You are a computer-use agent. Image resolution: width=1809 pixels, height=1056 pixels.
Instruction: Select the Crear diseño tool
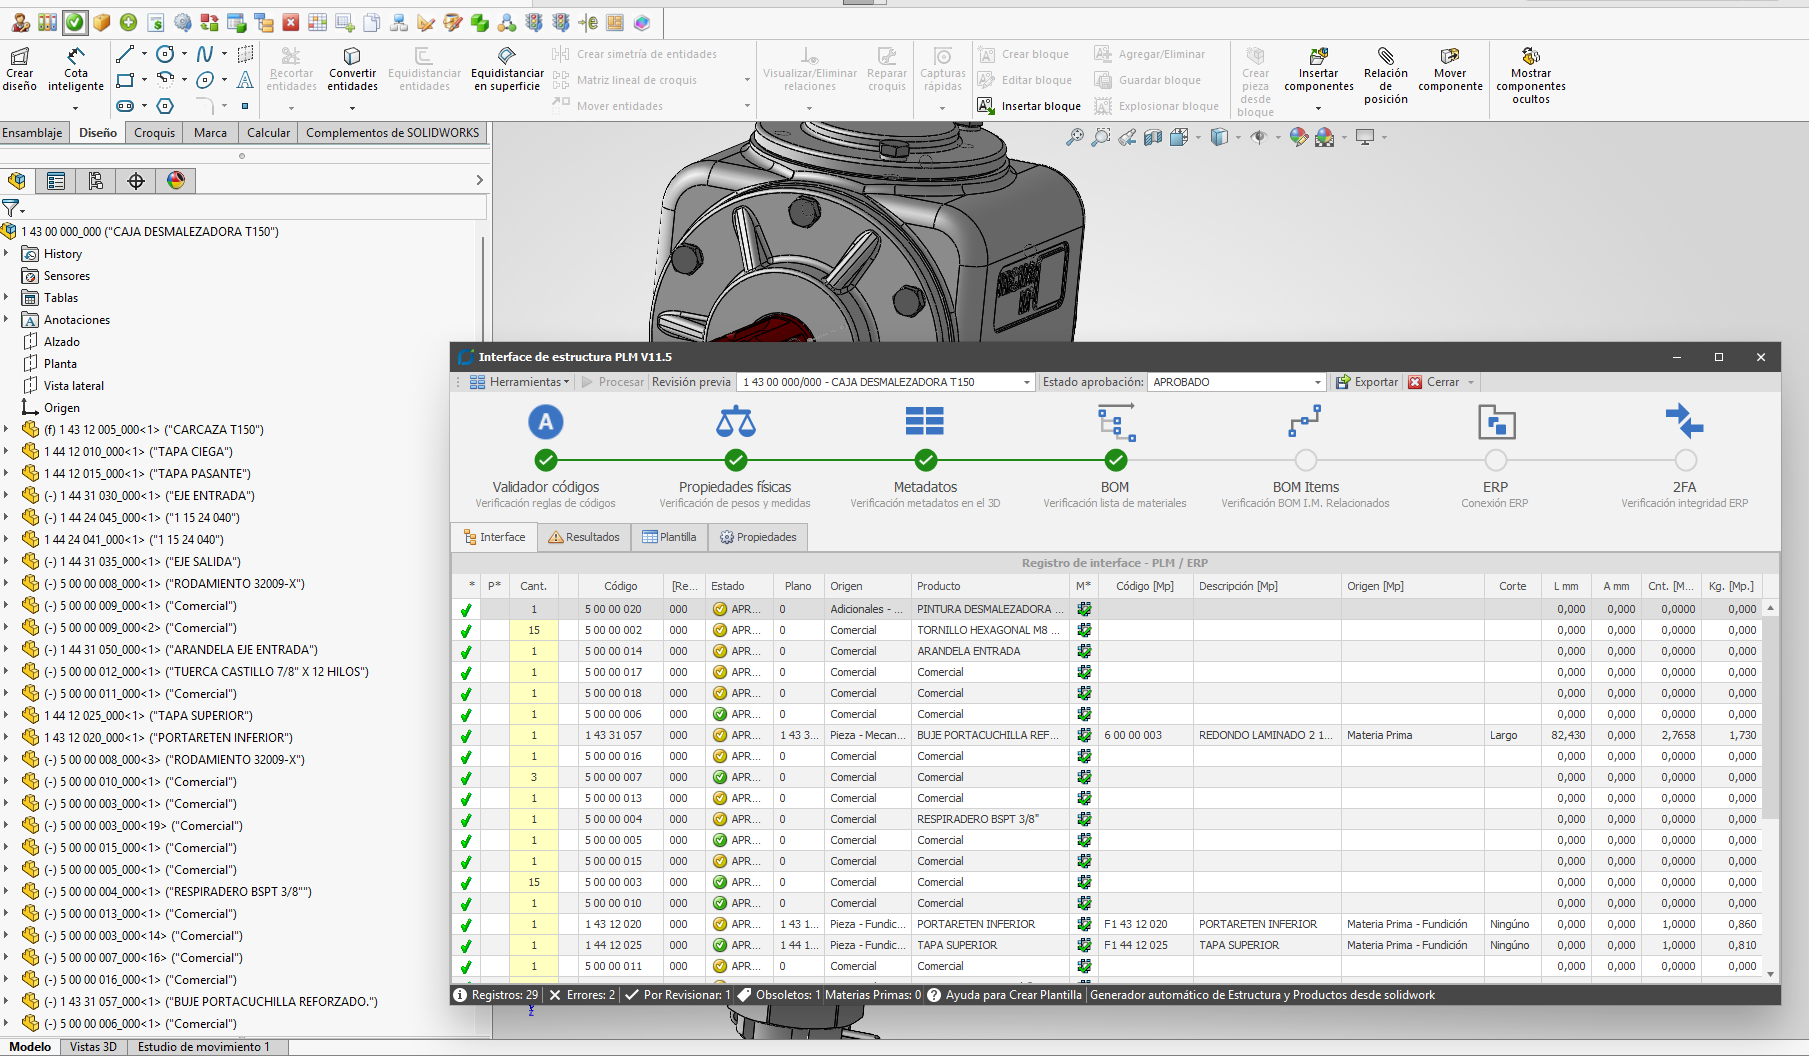pos(20,69)
